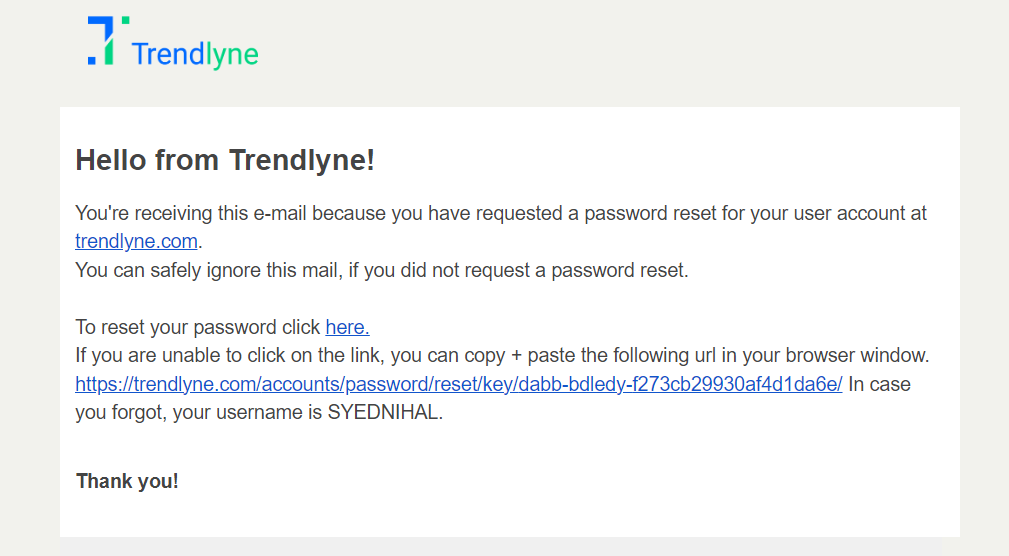
Task: Click the Trendlyne logo icon mark
Action: (108, 41)
